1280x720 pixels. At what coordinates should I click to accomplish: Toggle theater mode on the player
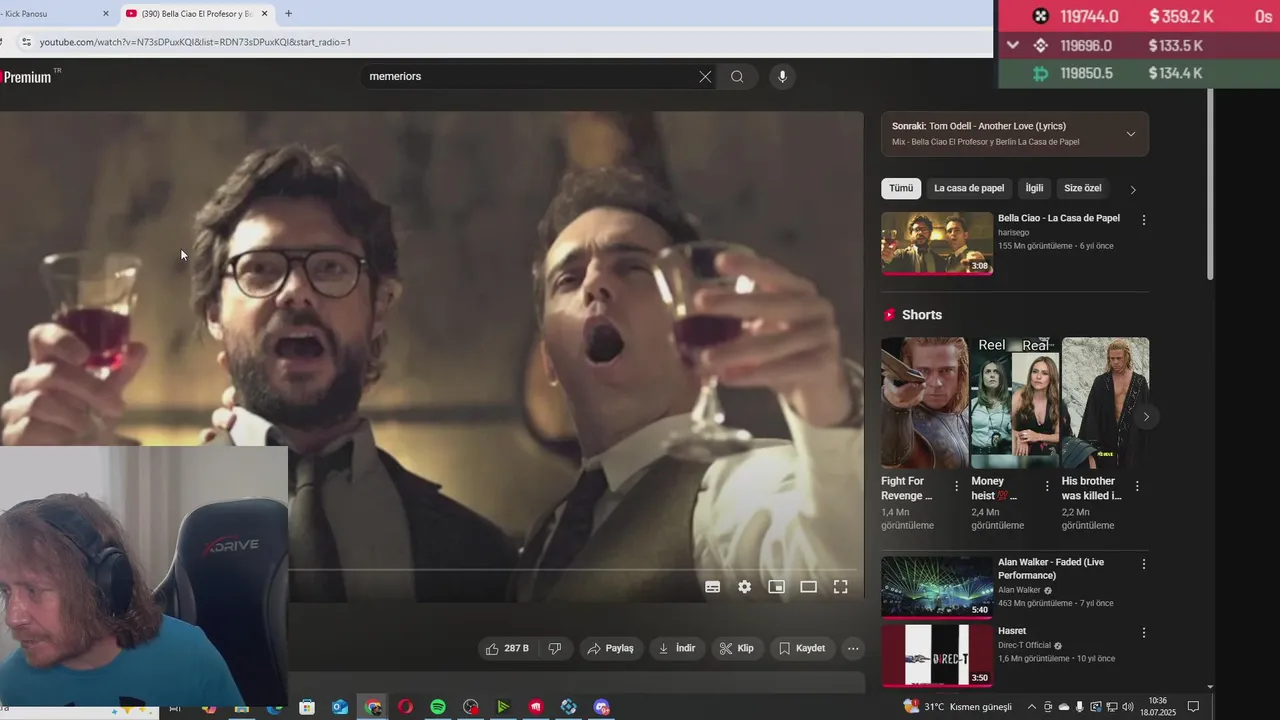pos(808,587)
